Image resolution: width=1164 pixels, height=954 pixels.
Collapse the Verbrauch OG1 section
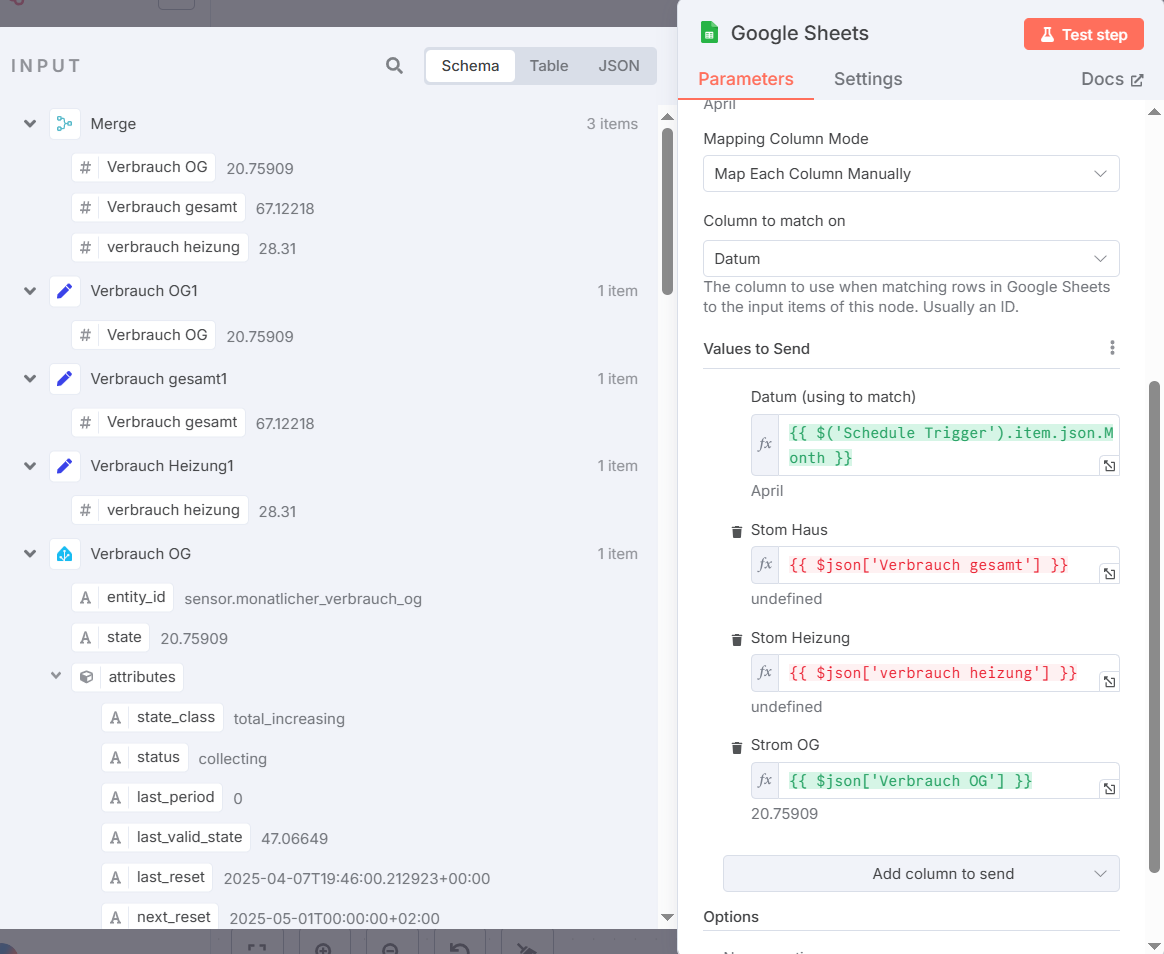(30, 291)
